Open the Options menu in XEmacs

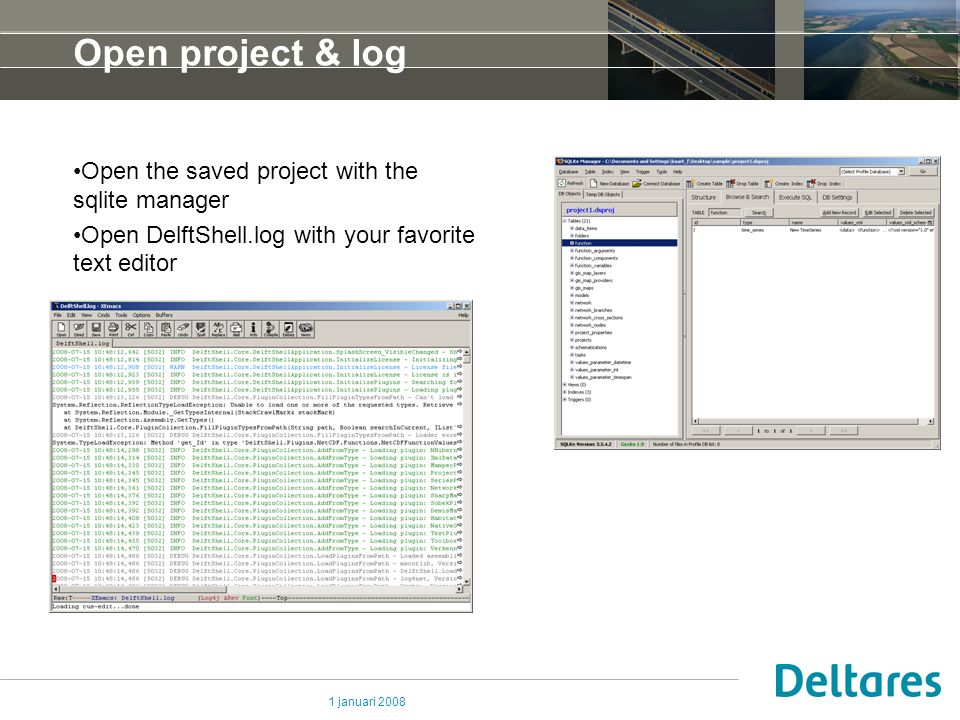coord(141,315)
